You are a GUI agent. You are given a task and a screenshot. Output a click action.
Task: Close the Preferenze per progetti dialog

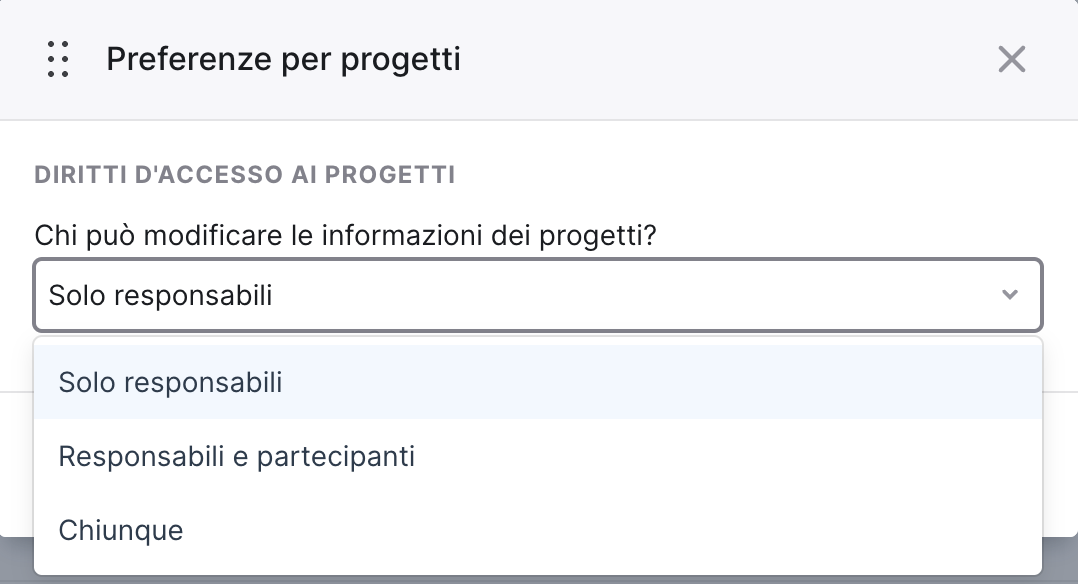tap(1011, 59)
